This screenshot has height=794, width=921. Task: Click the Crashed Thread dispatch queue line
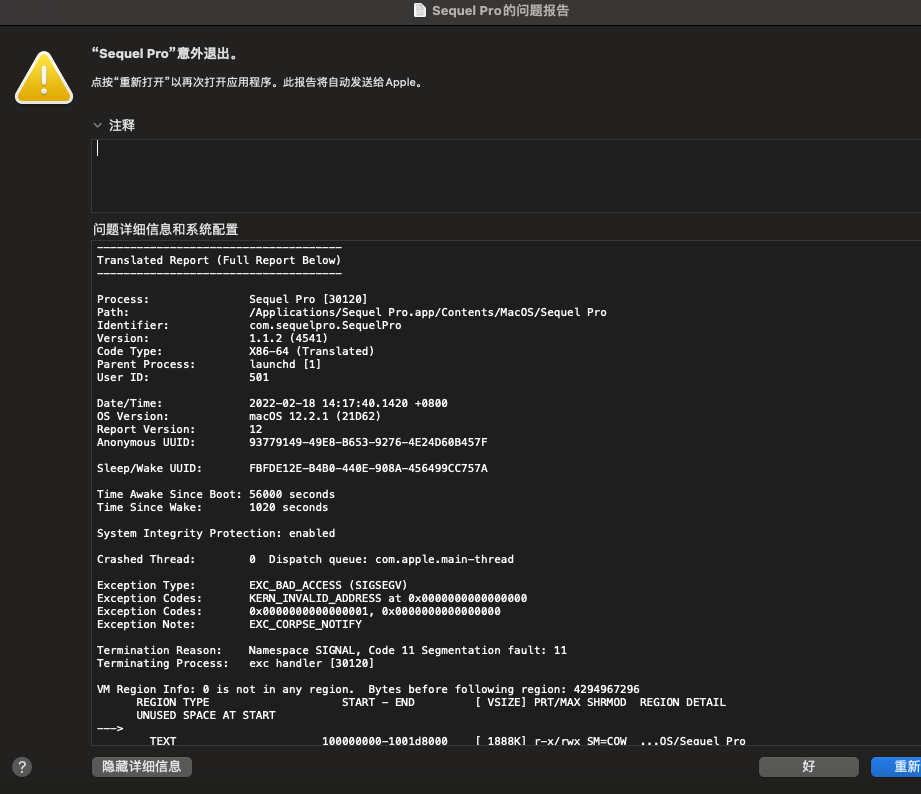305,559
